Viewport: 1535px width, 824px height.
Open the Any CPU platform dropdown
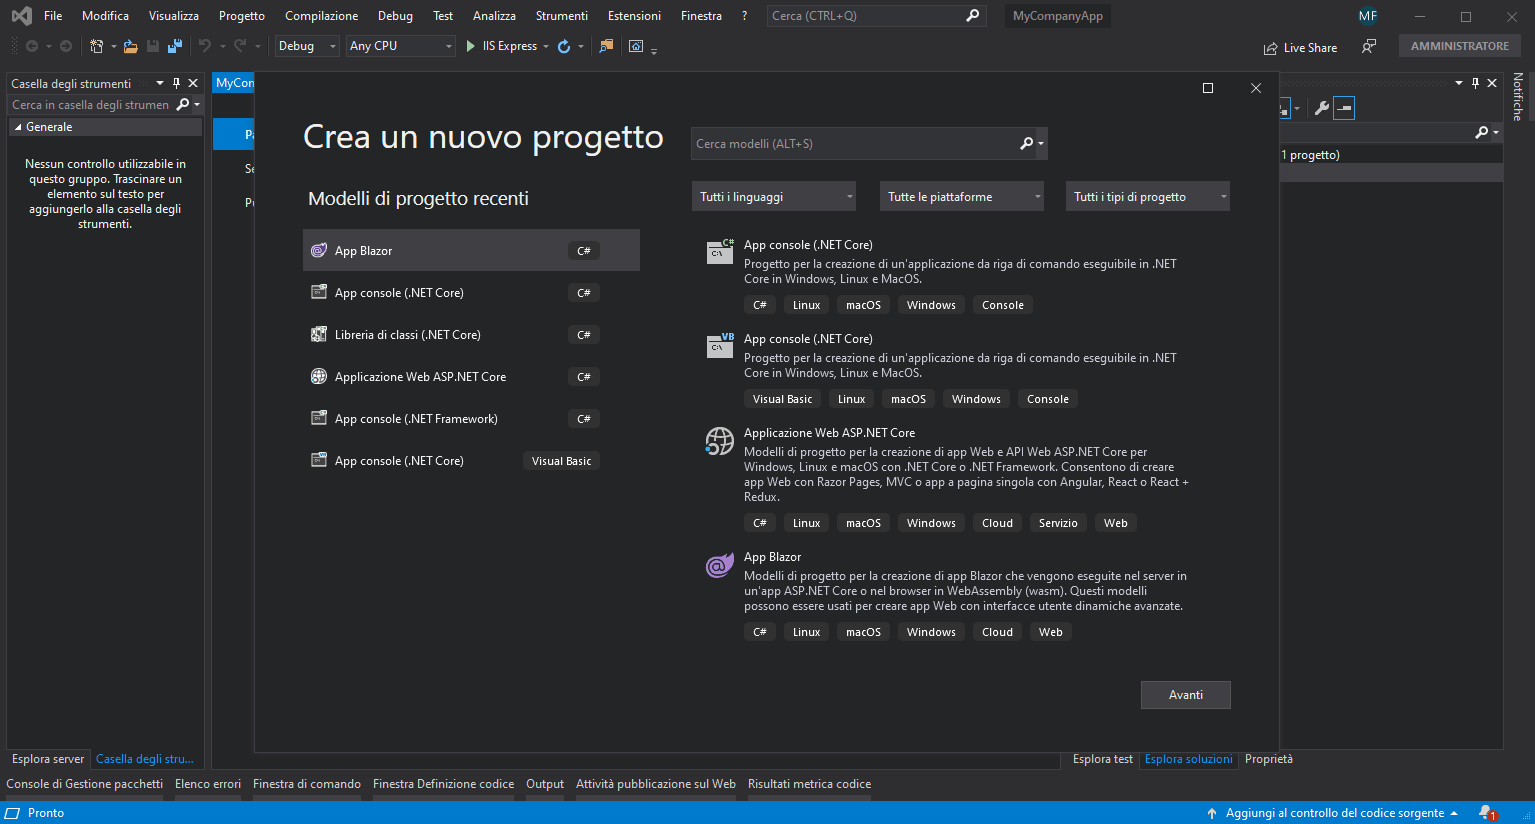[x=401, y=46]
